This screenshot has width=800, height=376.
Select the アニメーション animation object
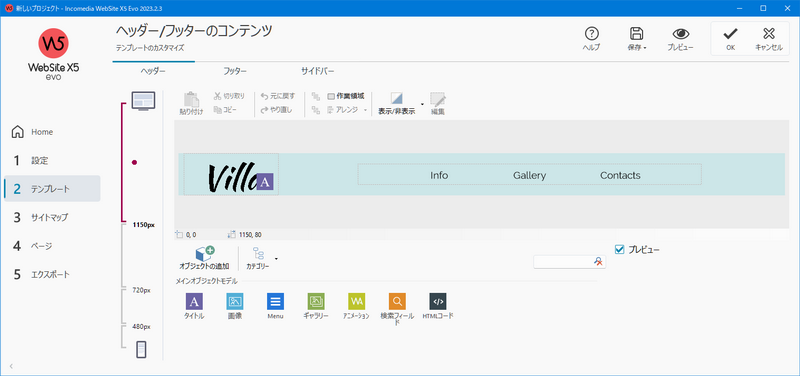[x=356, y=306]
